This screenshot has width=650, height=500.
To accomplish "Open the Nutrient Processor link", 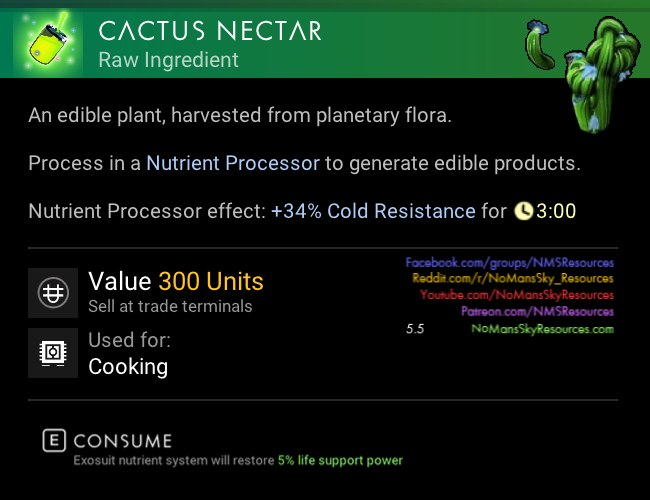I will [x=233, y=163].
